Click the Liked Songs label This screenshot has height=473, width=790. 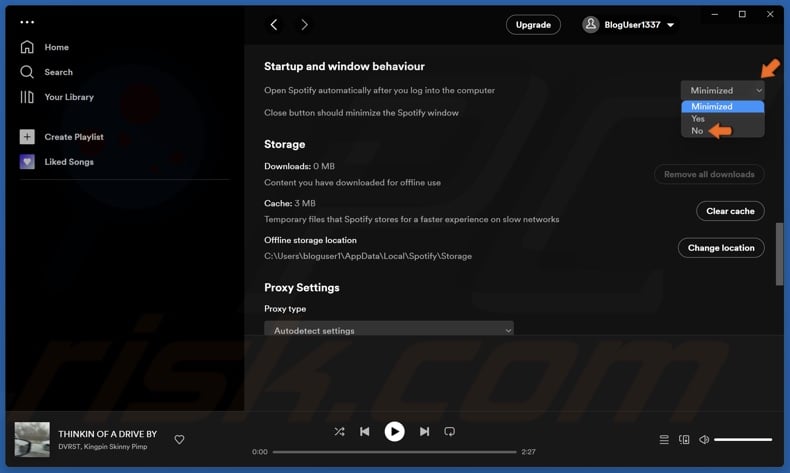coord(69,162)
